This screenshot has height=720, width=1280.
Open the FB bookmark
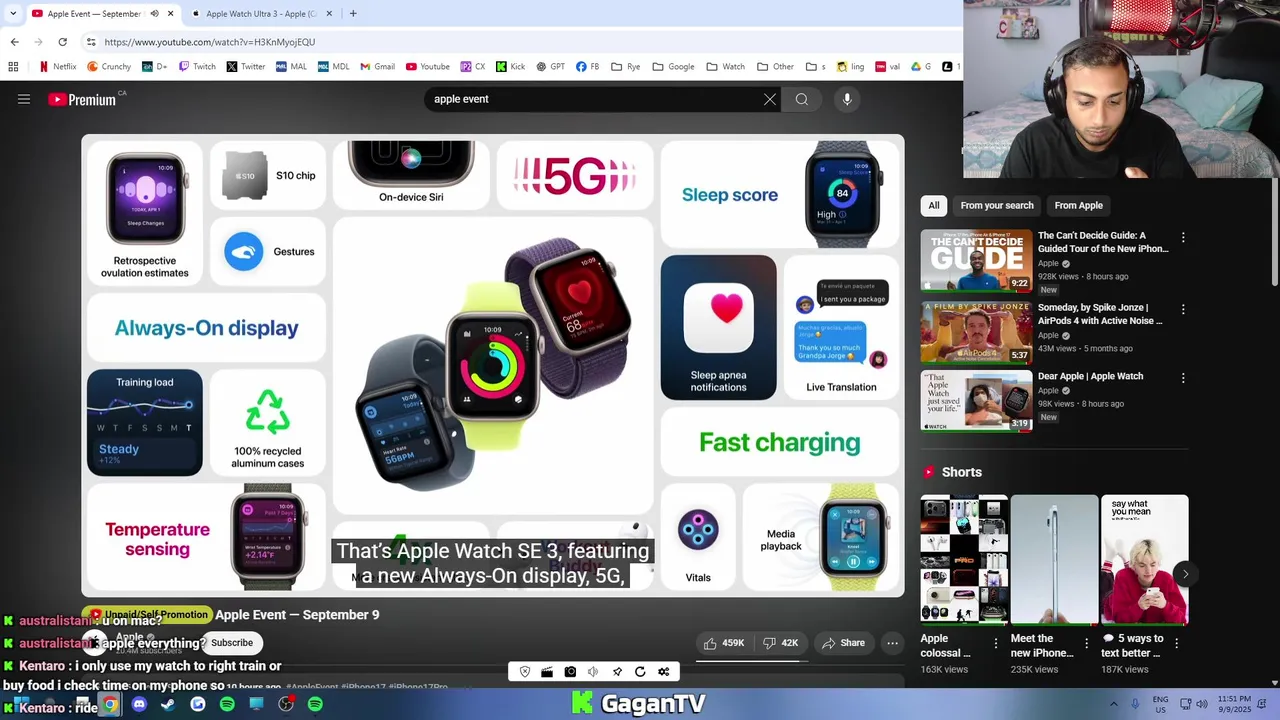click(587, 67)
